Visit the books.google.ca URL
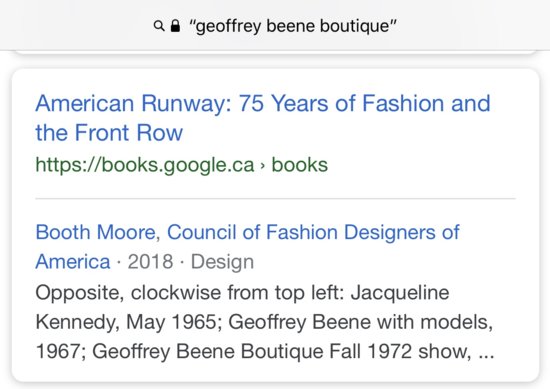Image resolution: width=550 pixels, height=389 pixels. point(145,165)
